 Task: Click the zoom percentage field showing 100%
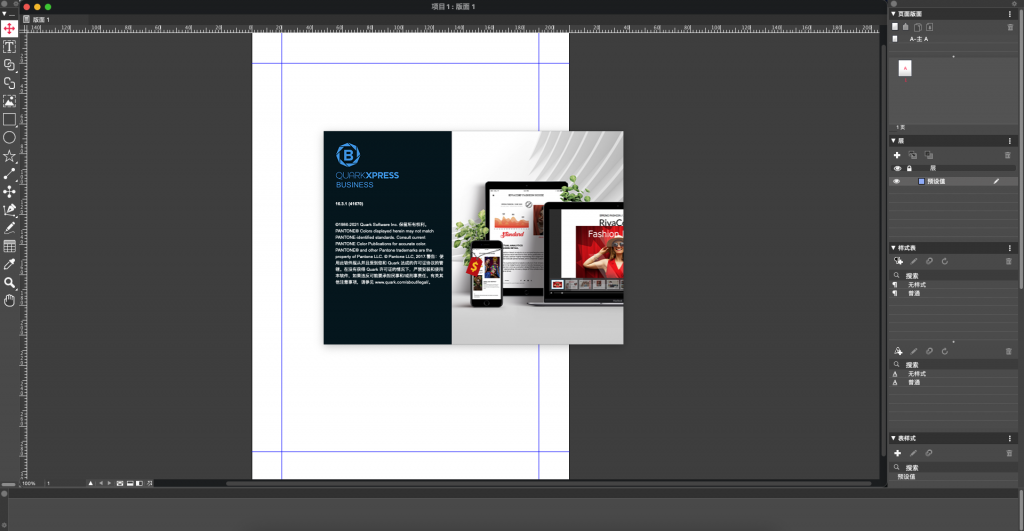pyautogui.click(x=30, y=483)
